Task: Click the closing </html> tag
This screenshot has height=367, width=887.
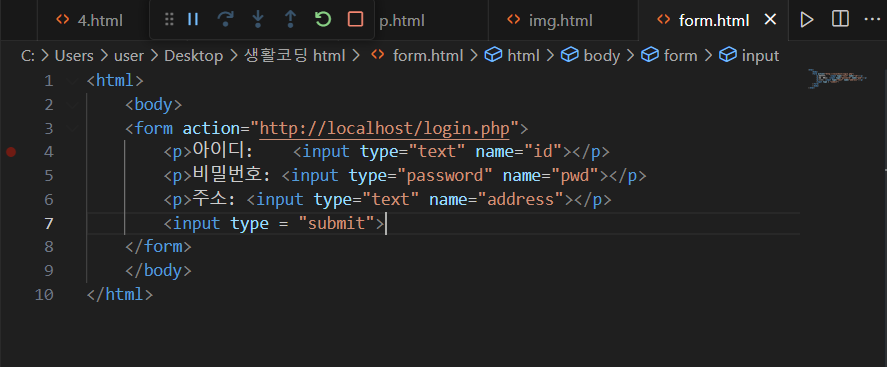Action: tap(120, 295)
